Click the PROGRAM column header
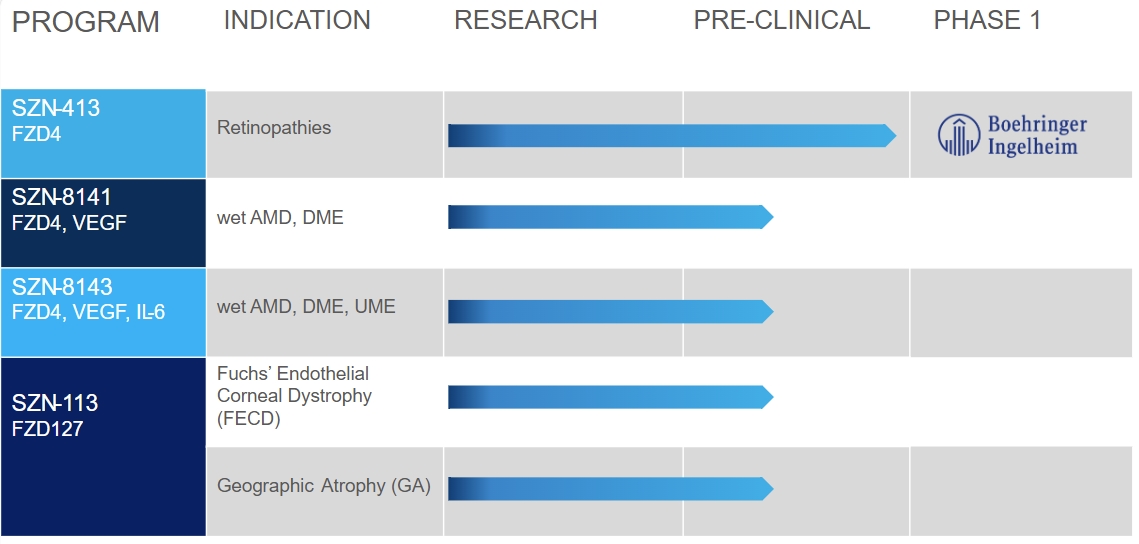 click(86, 22)
